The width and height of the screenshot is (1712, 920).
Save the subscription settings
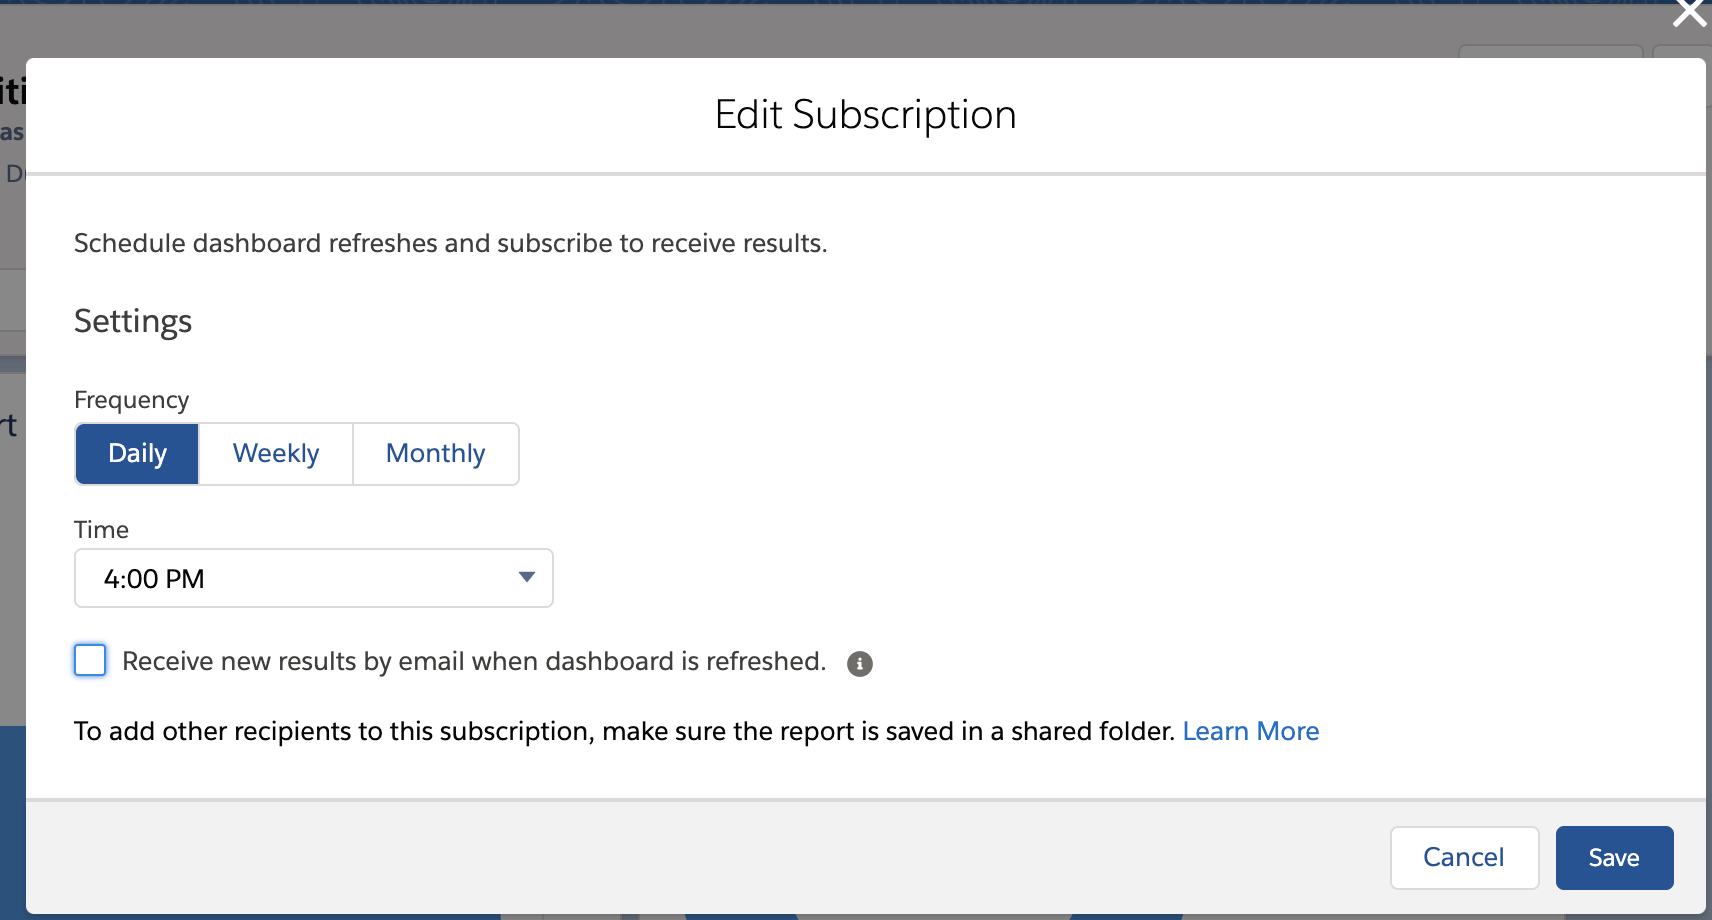[x=1613, y=858]
